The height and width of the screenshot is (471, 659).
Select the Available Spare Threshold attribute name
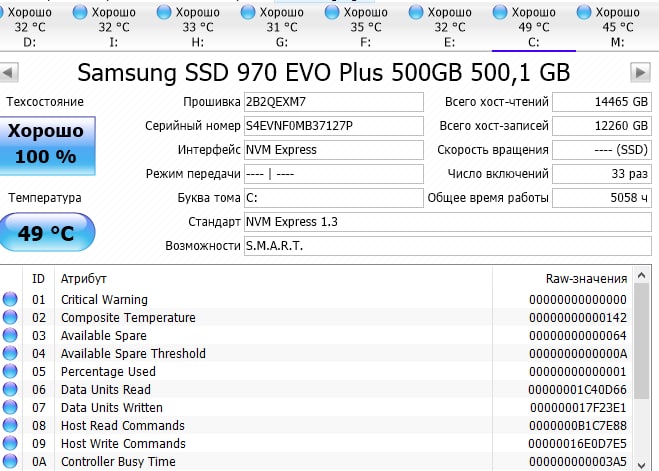tap(133, 354)
